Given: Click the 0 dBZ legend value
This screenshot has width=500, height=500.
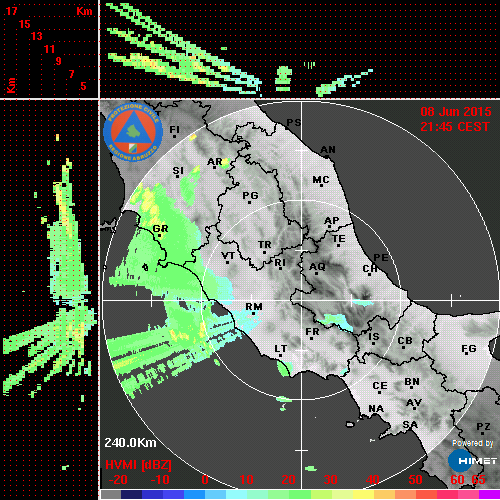Looking at the screenshot, I should (x=205, y=480).
